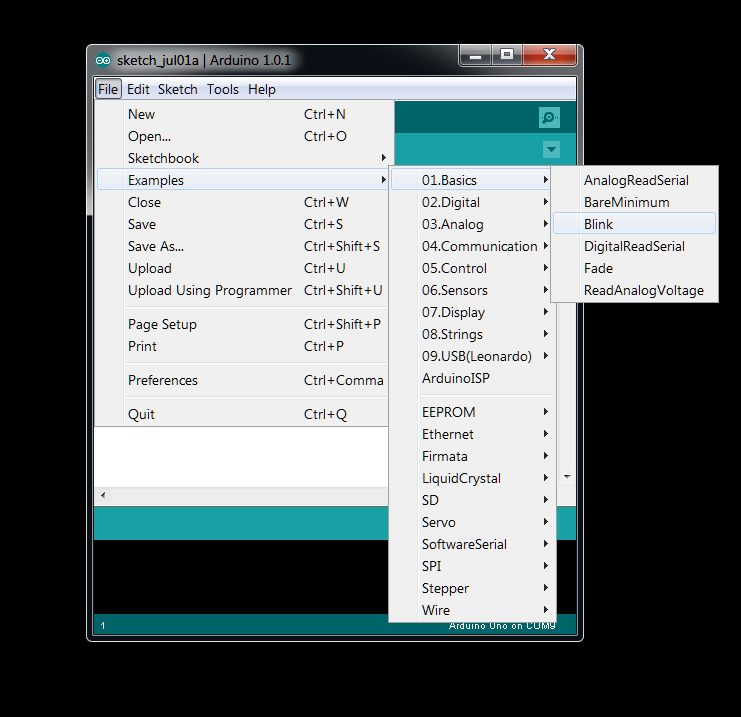Open the ArduinoISP example
Screen dimensions: 741x717
coord(473,378)
